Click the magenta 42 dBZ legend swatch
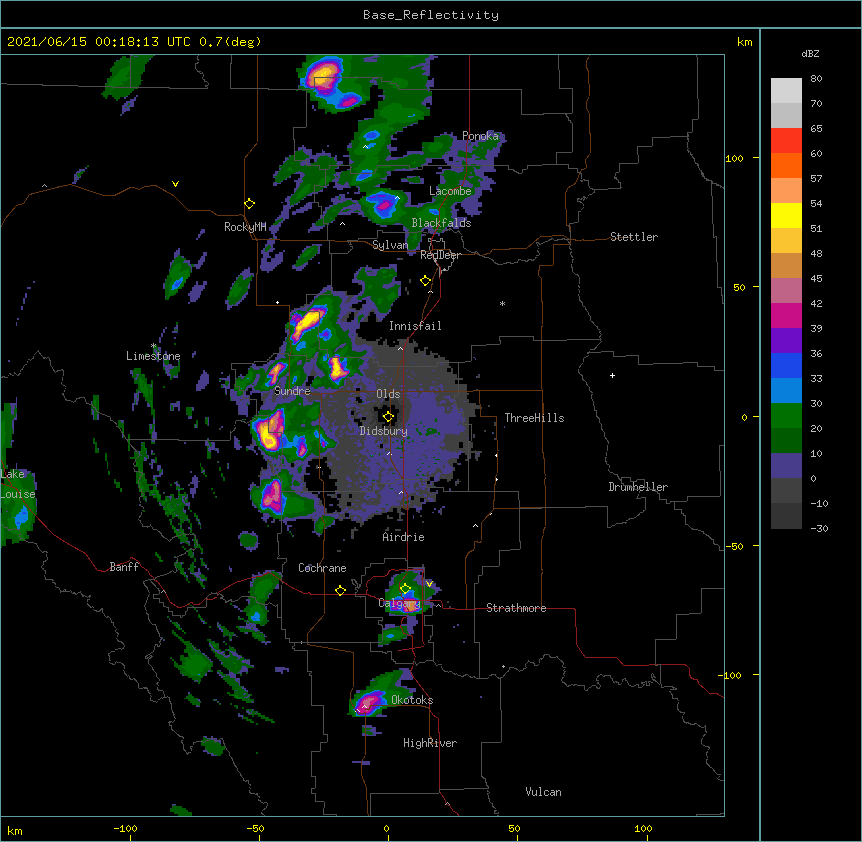Screen dimensions: 862x842 [x=786, y=315]
